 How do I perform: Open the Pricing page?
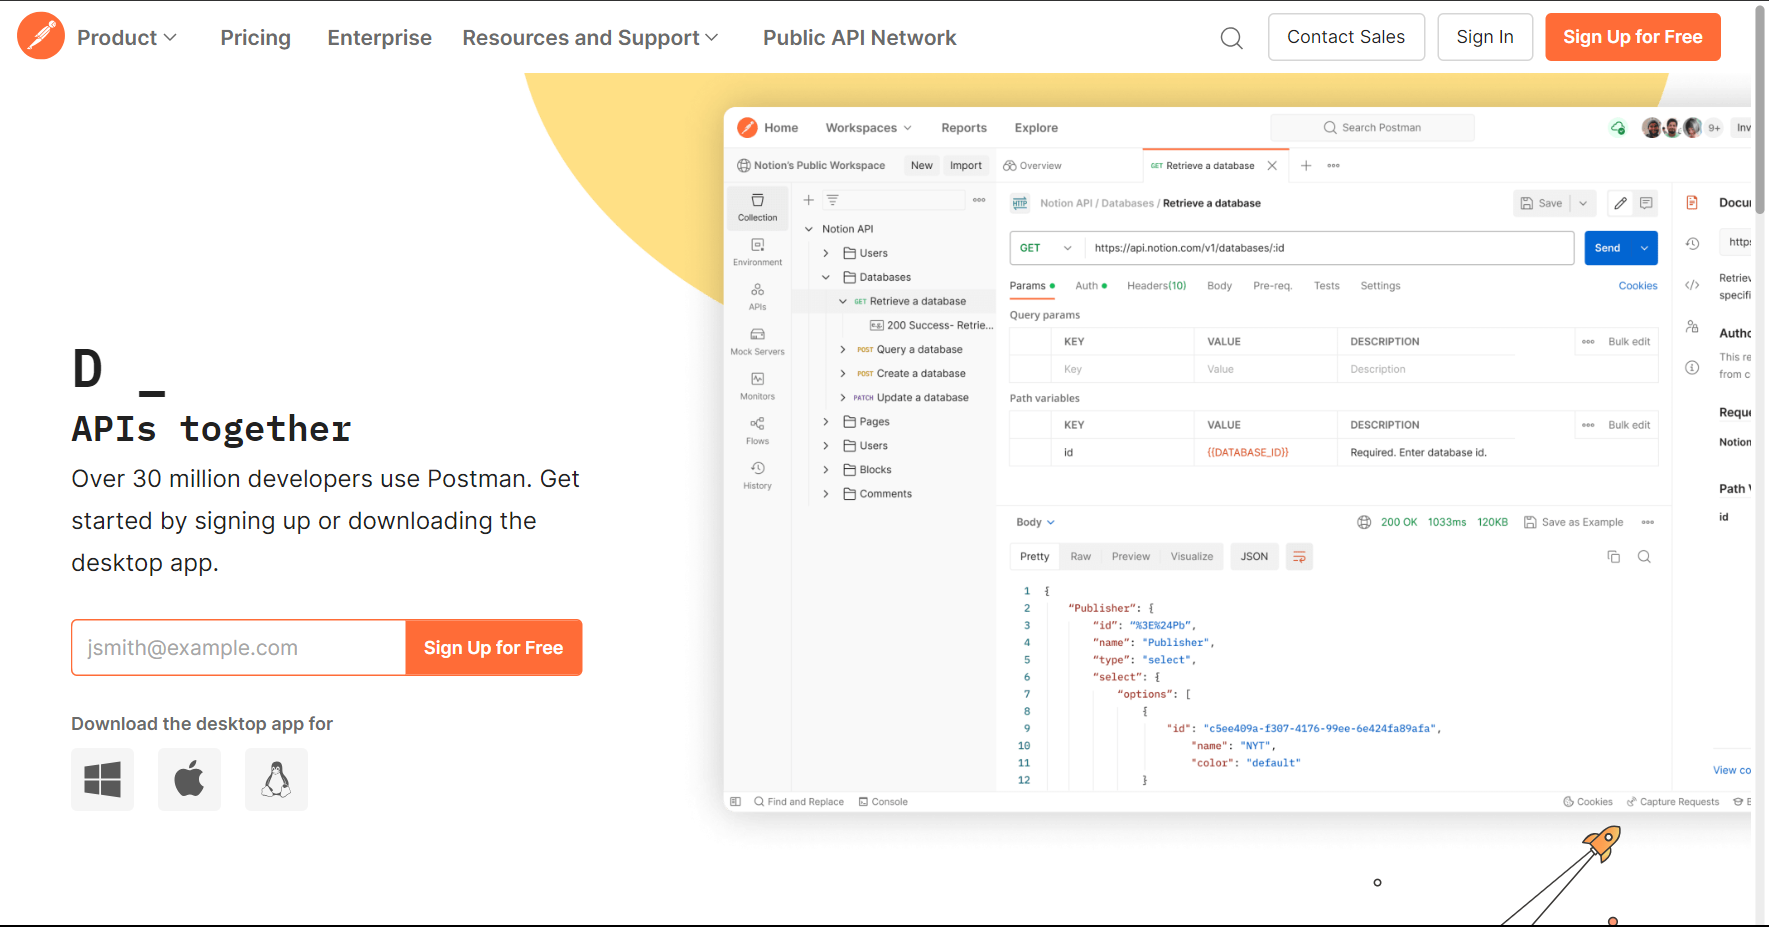(255, 38)
